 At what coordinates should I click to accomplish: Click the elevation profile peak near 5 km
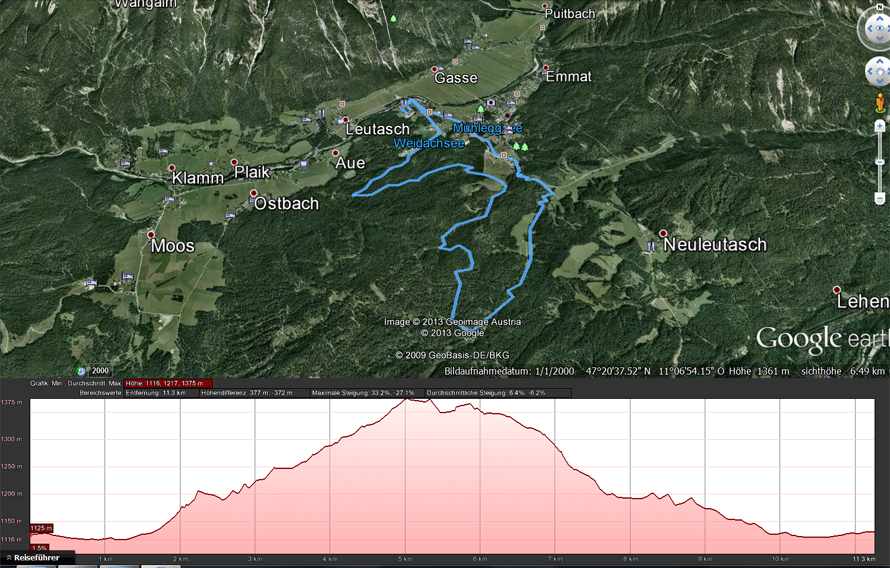tap(406, 399)
